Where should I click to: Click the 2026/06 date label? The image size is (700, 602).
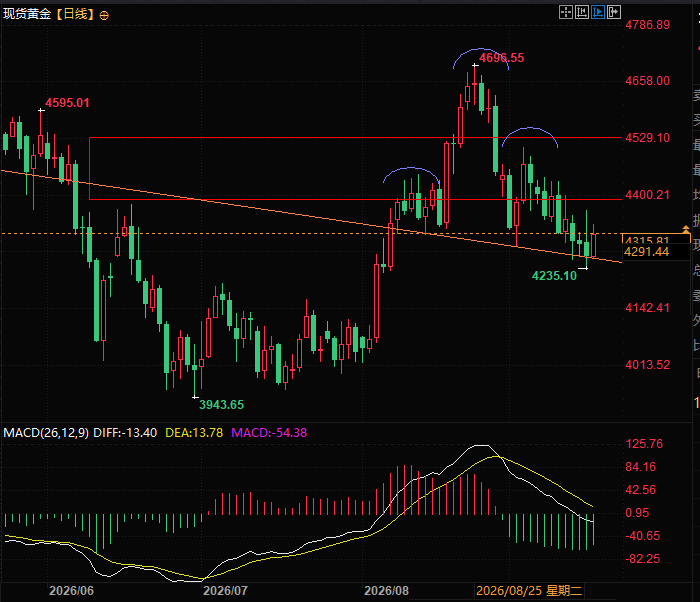[71, 591]
